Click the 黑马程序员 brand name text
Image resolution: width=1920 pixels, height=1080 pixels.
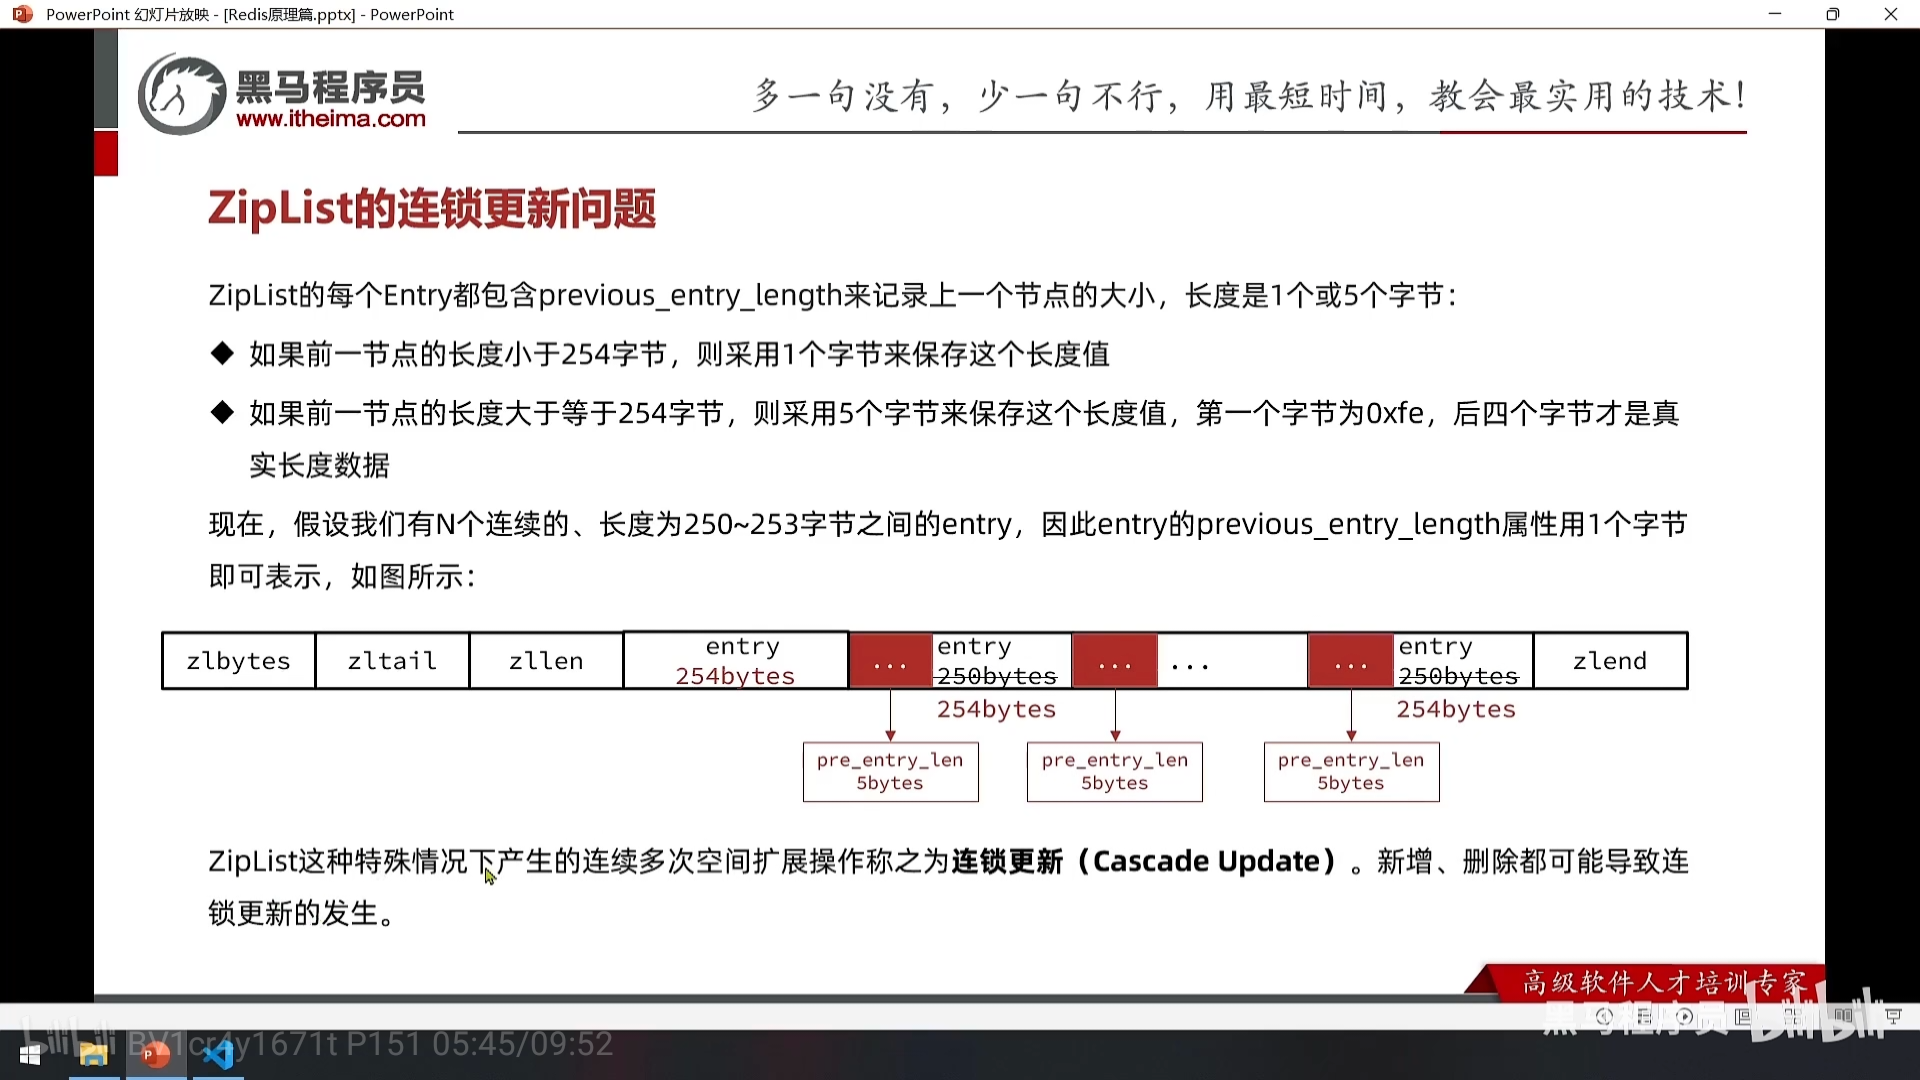pos(331,87)
